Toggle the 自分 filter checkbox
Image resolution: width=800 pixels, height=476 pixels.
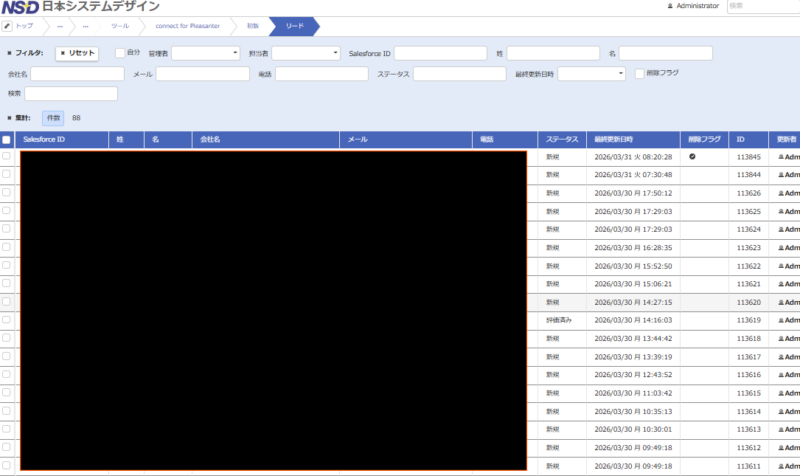click(x=120, y=52)
